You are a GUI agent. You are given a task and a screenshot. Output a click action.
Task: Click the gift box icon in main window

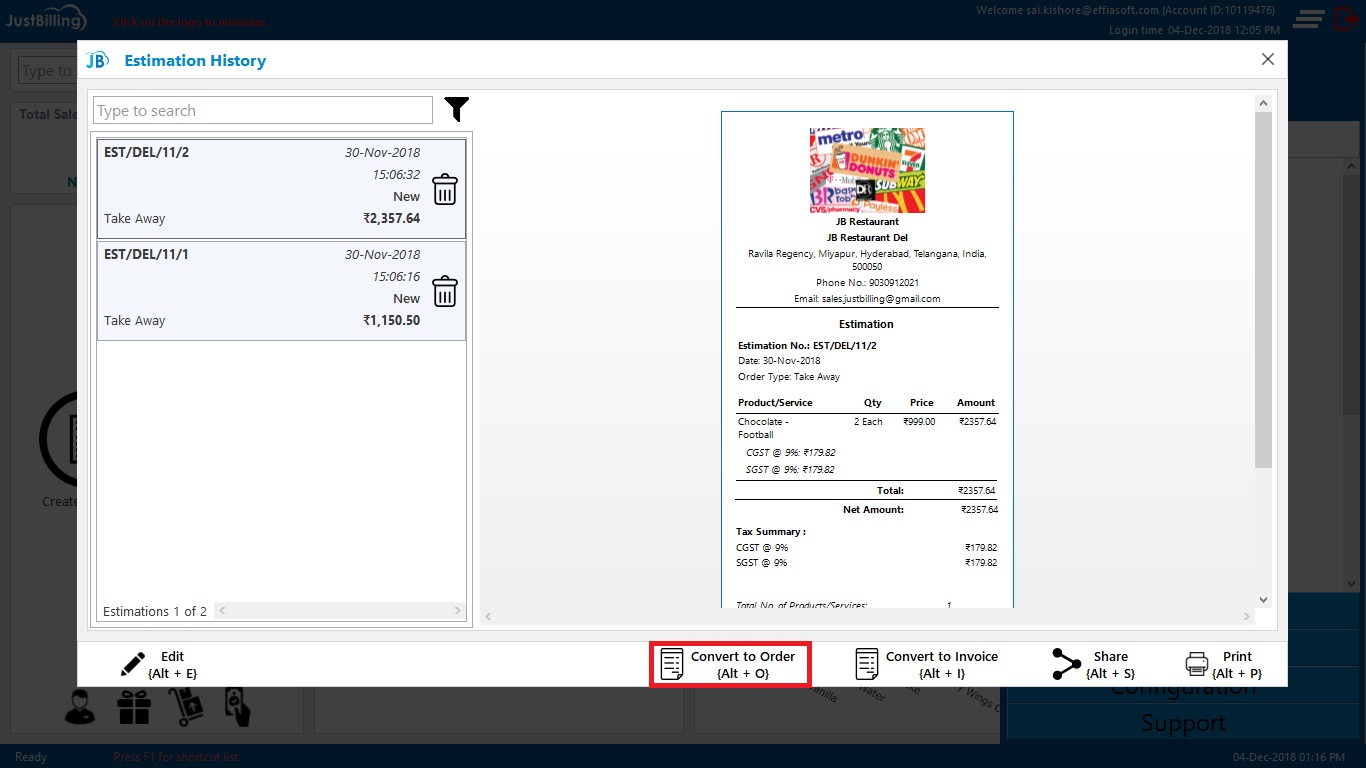tap(133, 708)
